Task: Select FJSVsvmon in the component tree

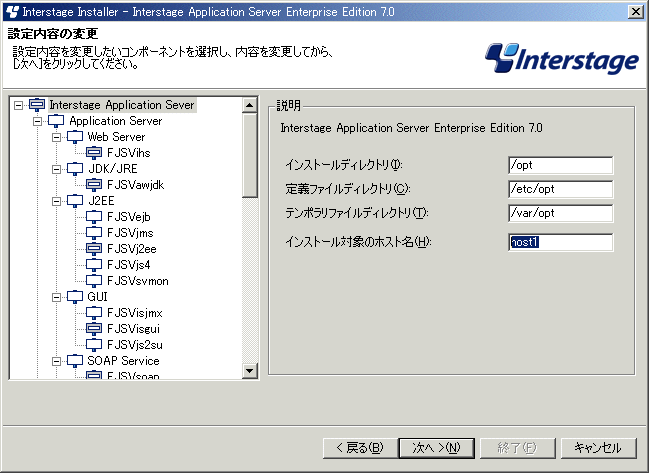Action: (137, 281)
